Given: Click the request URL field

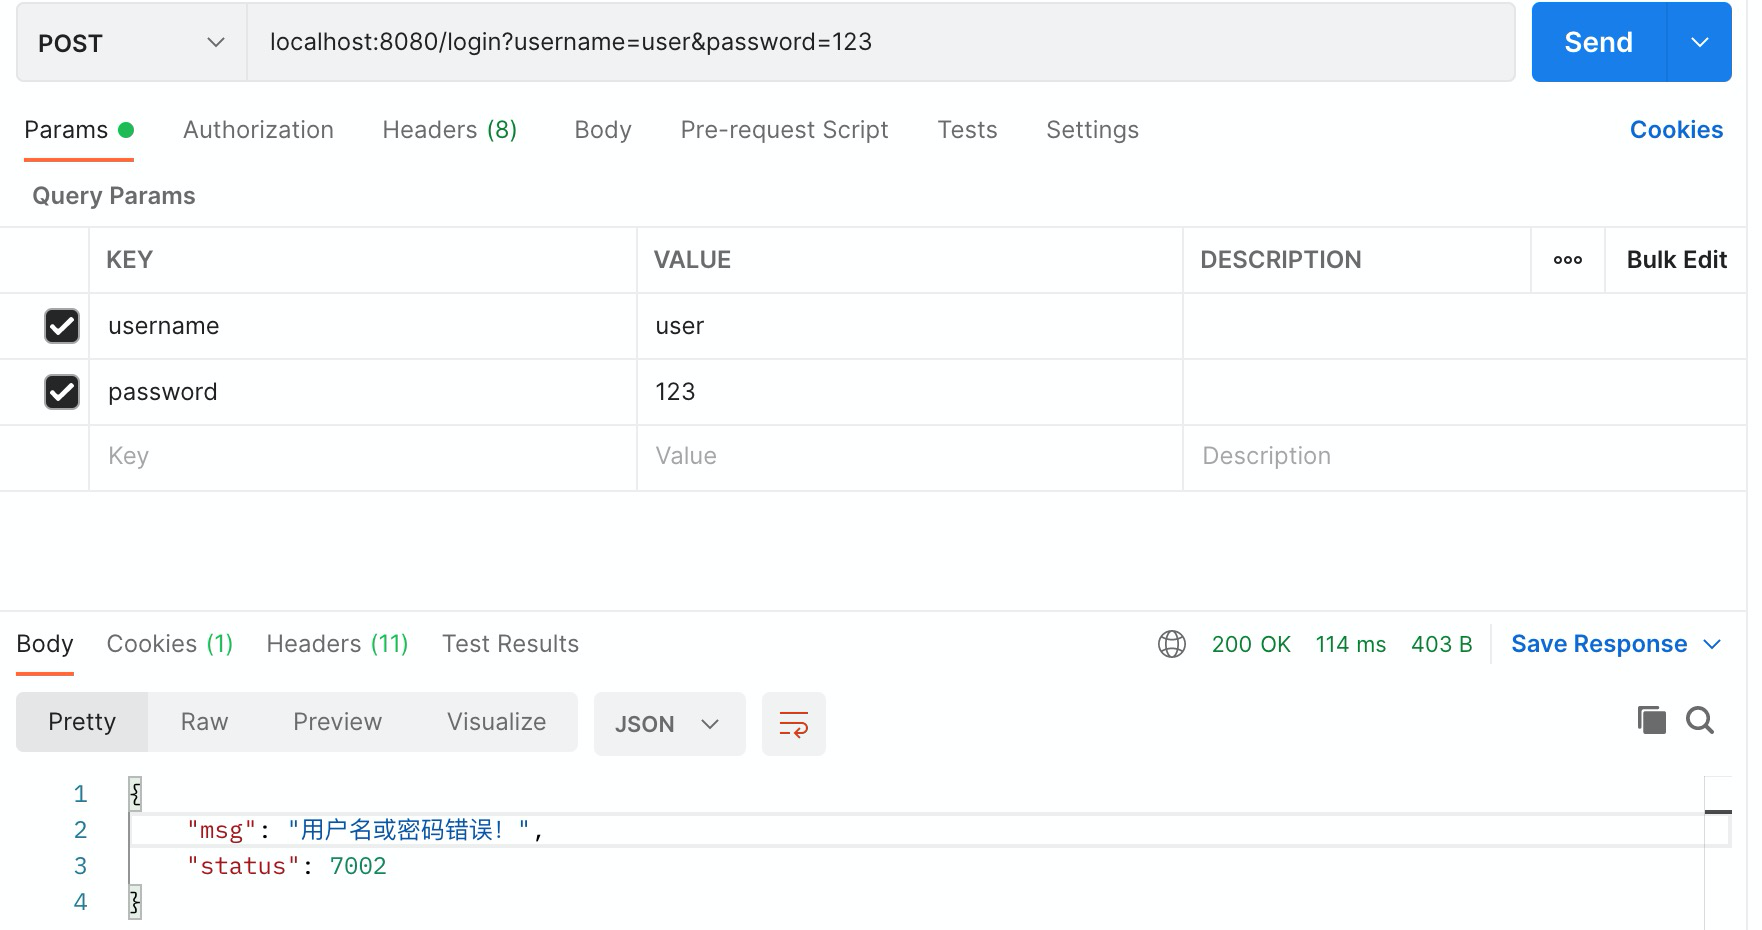Looking at the screenshot, I should click(880, 42).
